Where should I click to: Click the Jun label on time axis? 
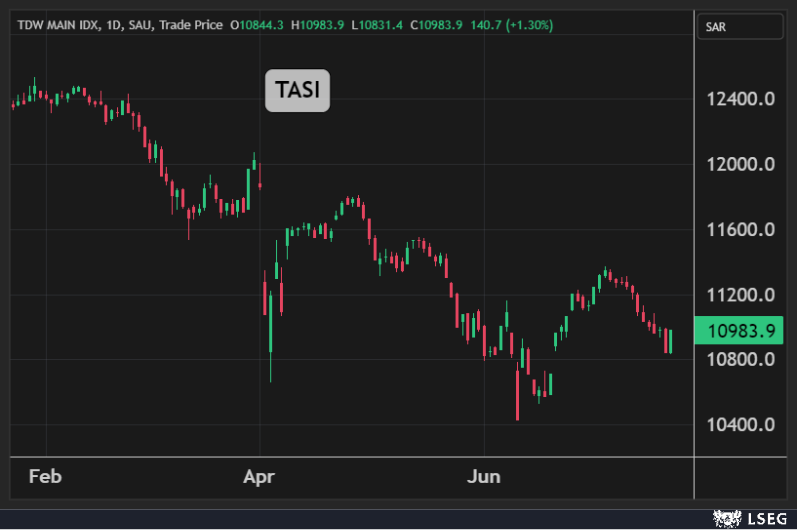click(484, 476)
